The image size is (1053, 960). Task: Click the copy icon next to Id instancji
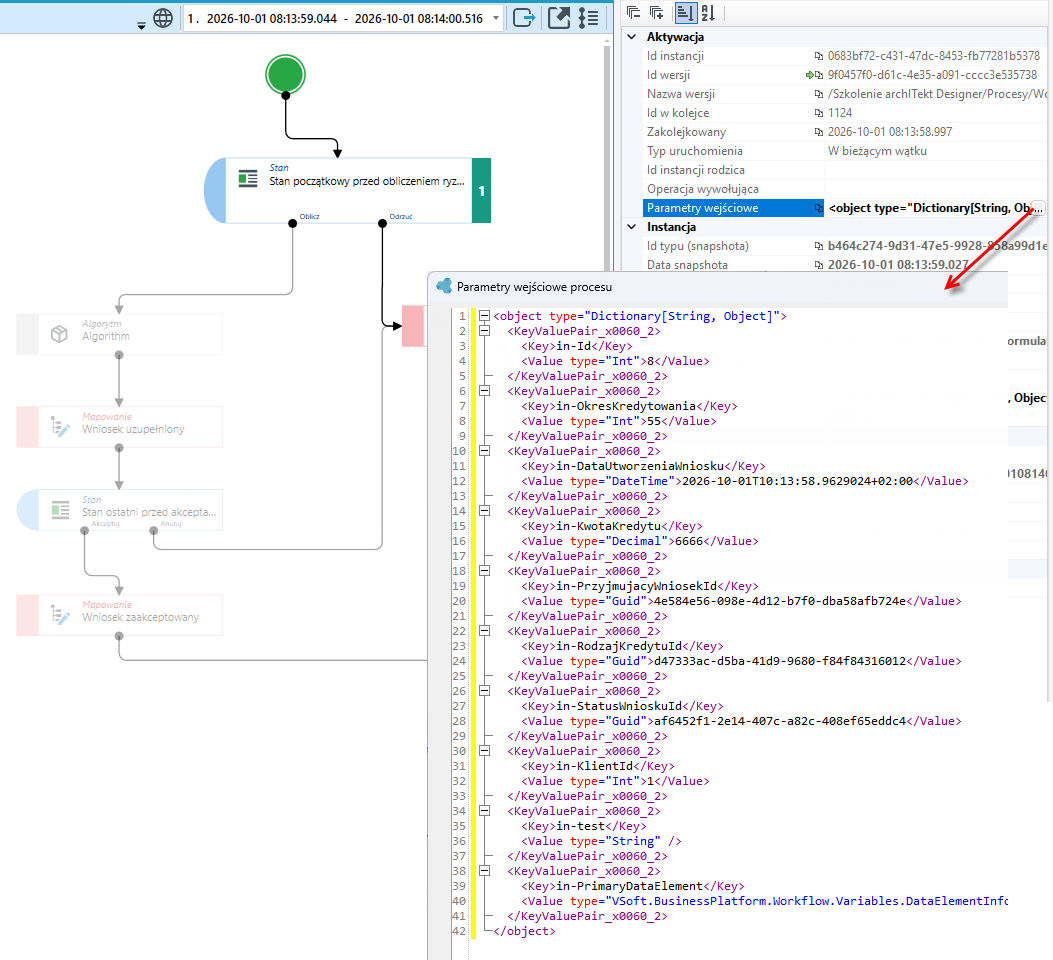(819, 56)
